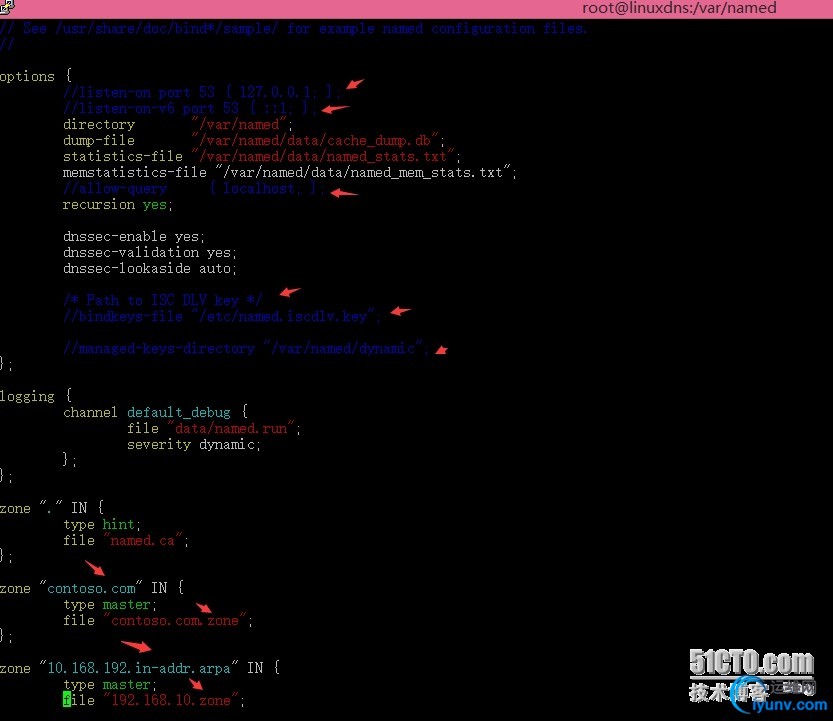Click 'type master' under the in-addr.arpa zone
The image size is (833, 721).
110,684
